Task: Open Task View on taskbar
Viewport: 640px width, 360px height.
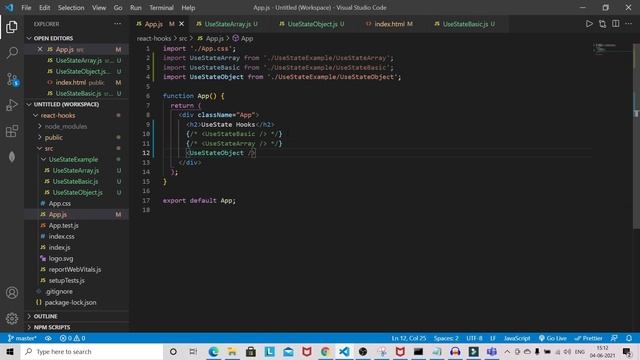Action: coord(193,352)
